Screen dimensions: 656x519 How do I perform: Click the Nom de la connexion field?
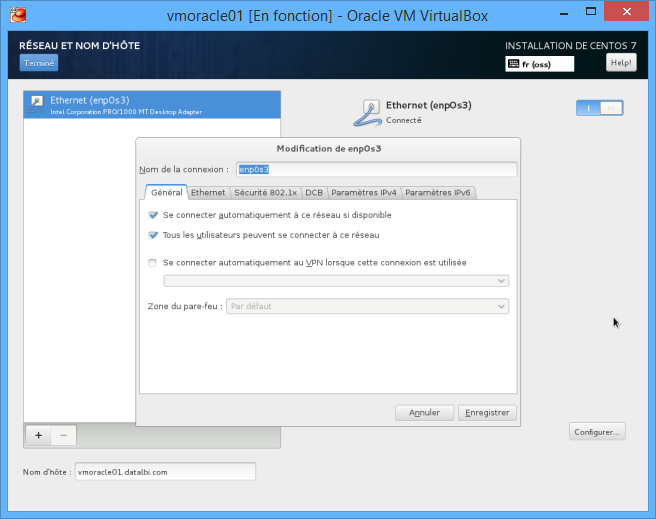[376, 169]
